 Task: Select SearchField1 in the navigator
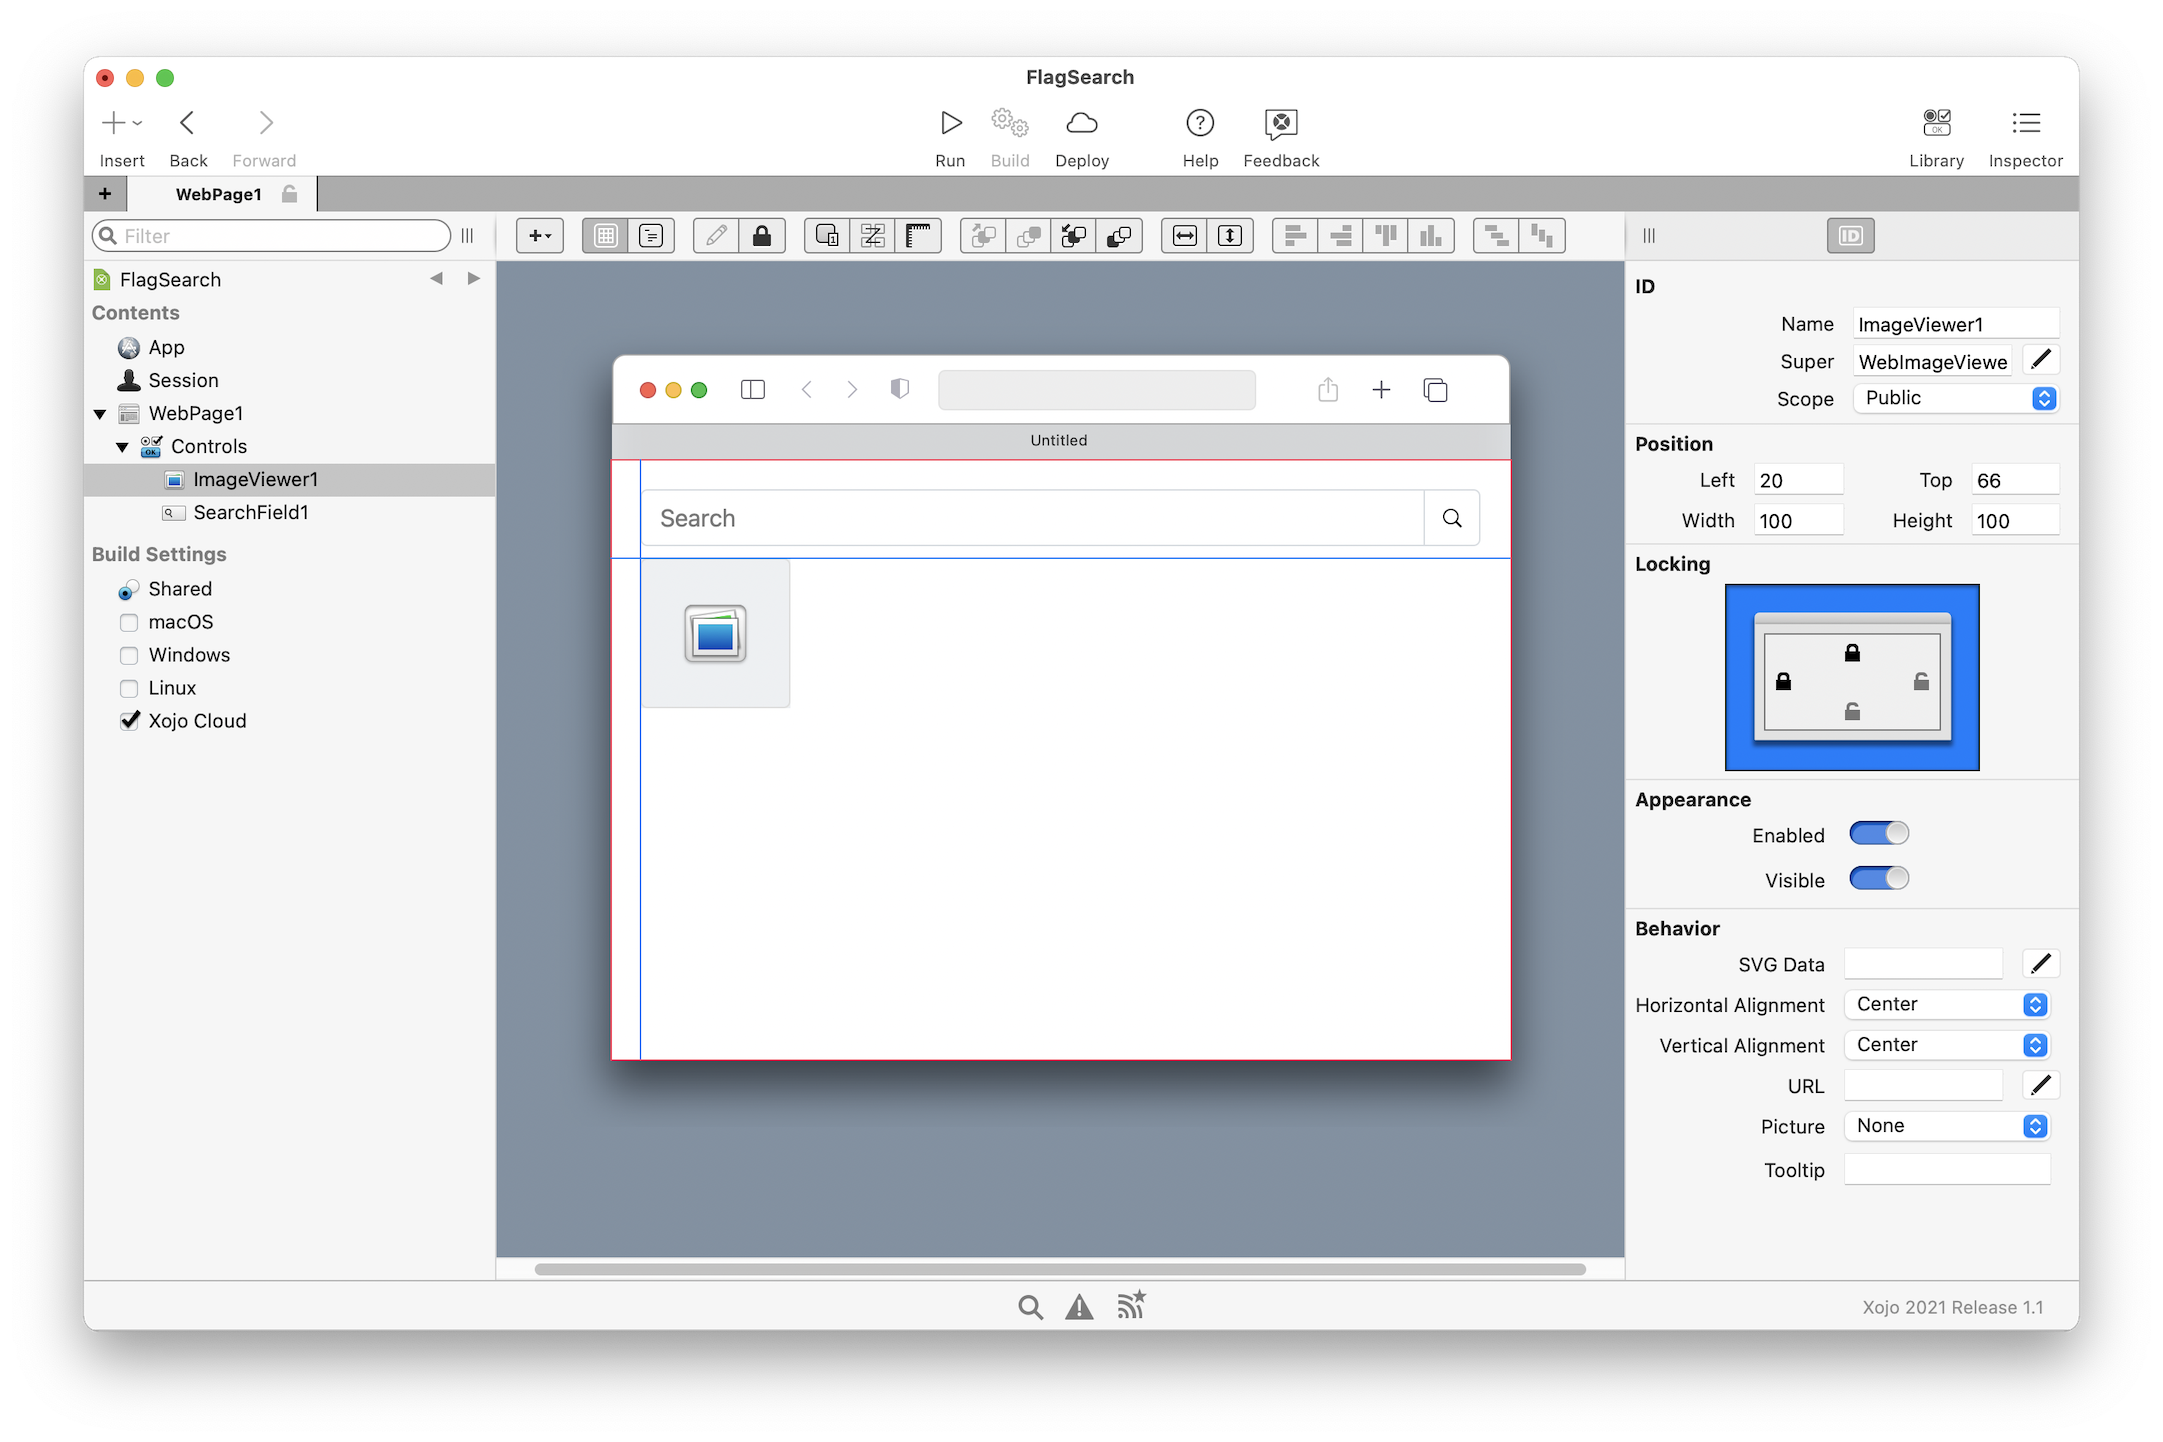pos(250,513)
